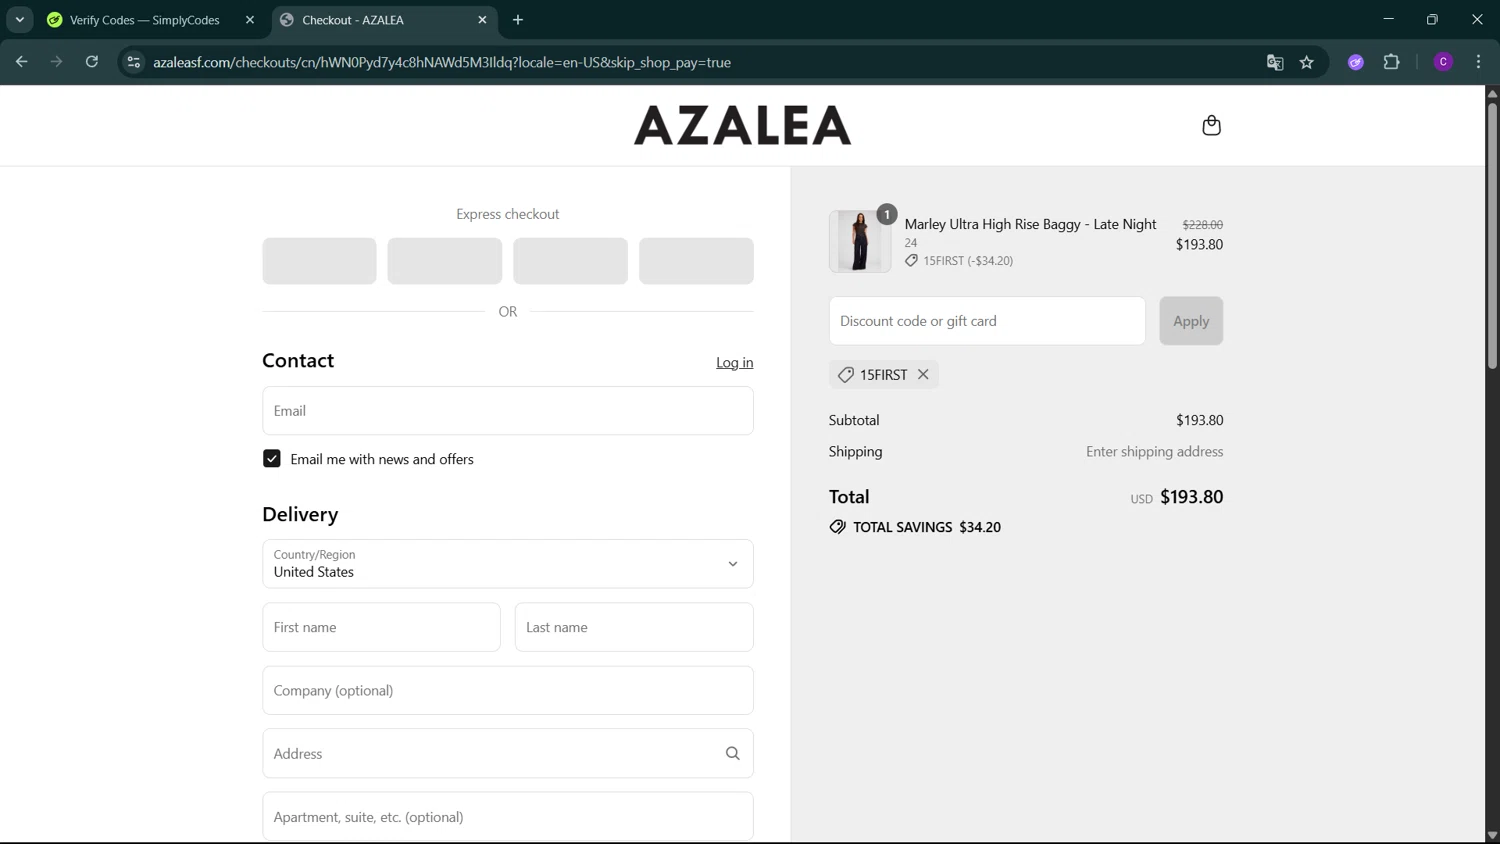Click the address search magnifier icon
Screen dimensions: 1500x844
[733, 753]
